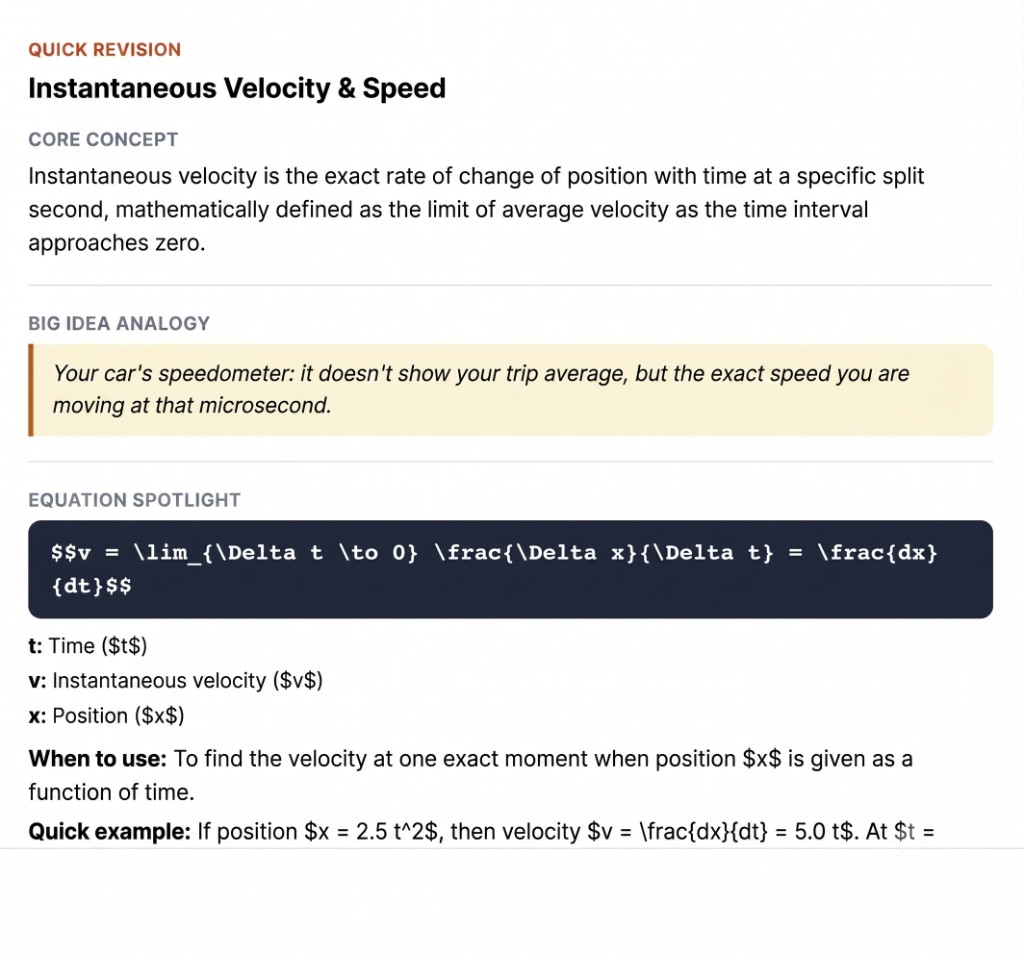The width and height of the screenshot is (1024, 954).
Task: Click the \frac{dx}{dt} = 5.0 t$ expression
Action: pos(747,831)
